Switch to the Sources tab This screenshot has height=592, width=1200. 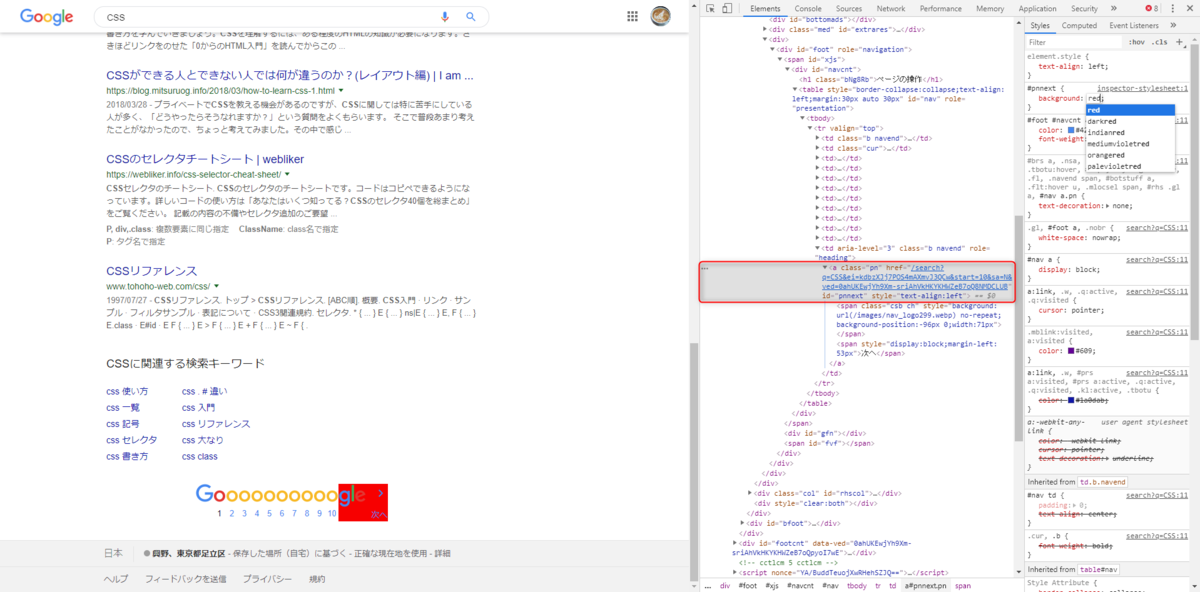click(x=849, y=8)
